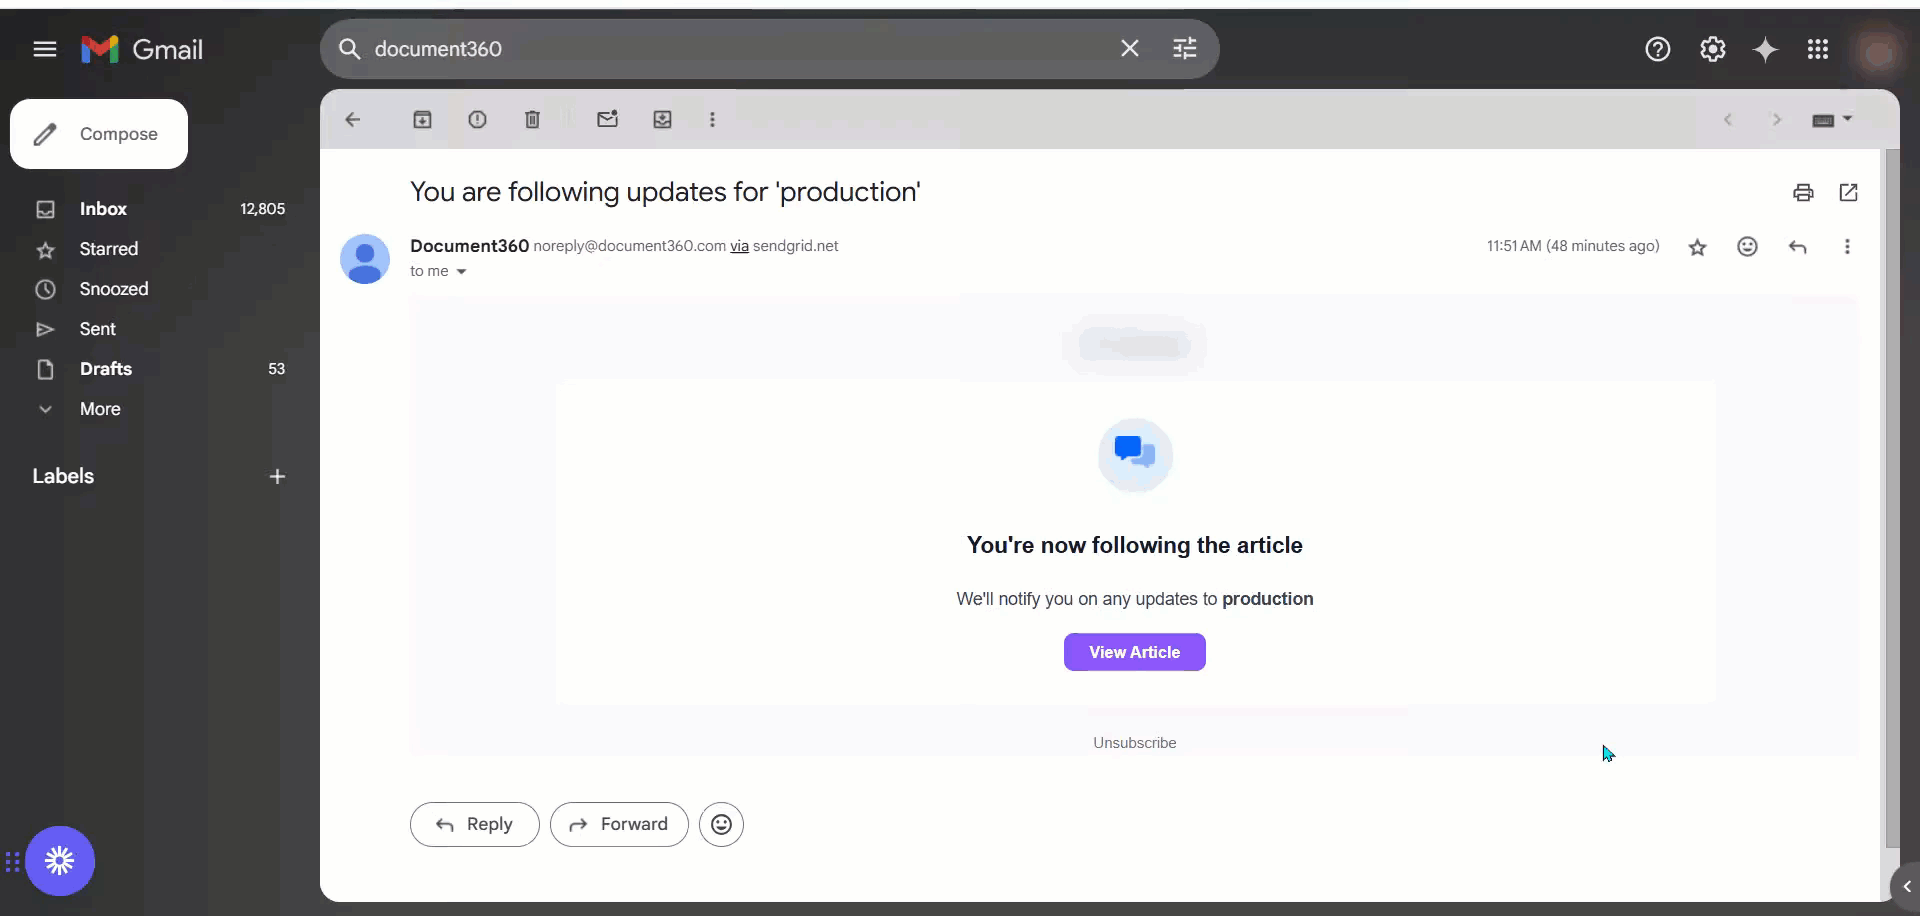Move the email to a folder
This screenshot has height=916, width=1920.
click(x=663, y=120)
